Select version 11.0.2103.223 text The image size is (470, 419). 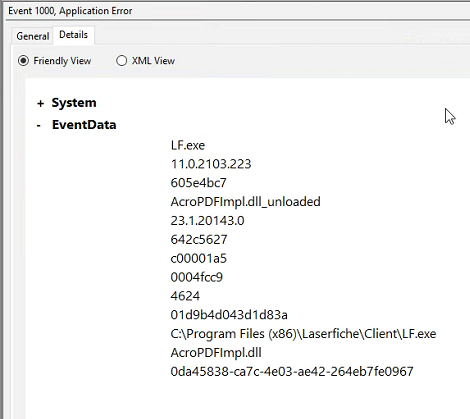pos(211,164)
